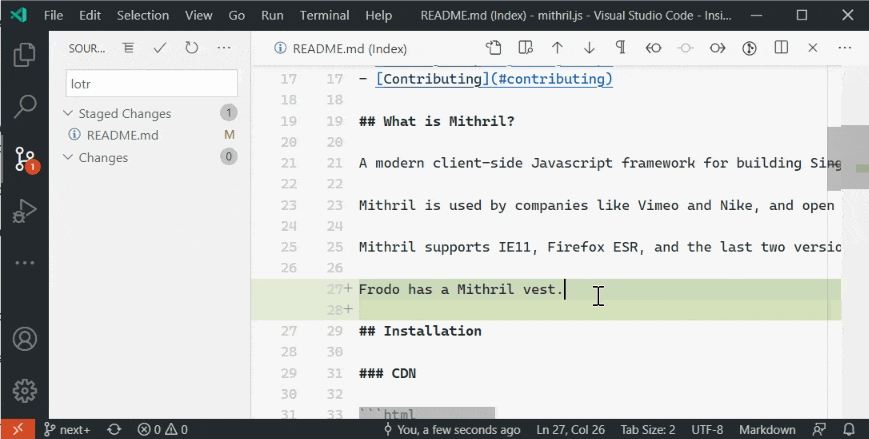This screenshot has height=439, width=869.
Task: Open the Run and Debug view
Action: point(24,211)
